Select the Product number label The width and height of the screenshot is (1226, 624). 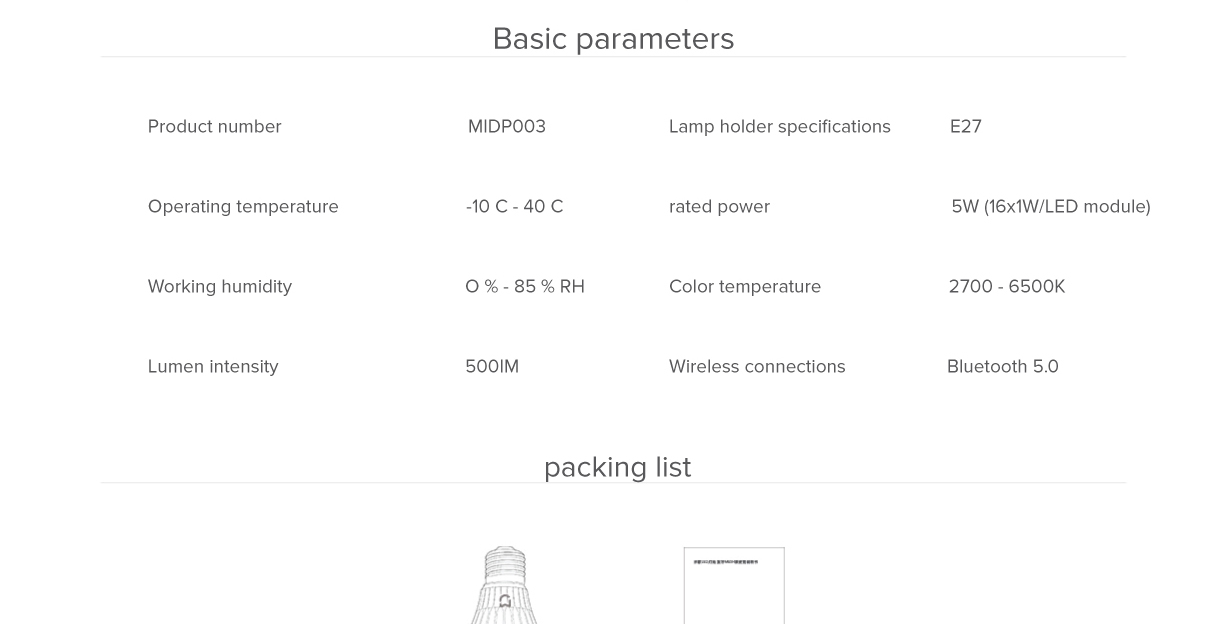[214, 127]
